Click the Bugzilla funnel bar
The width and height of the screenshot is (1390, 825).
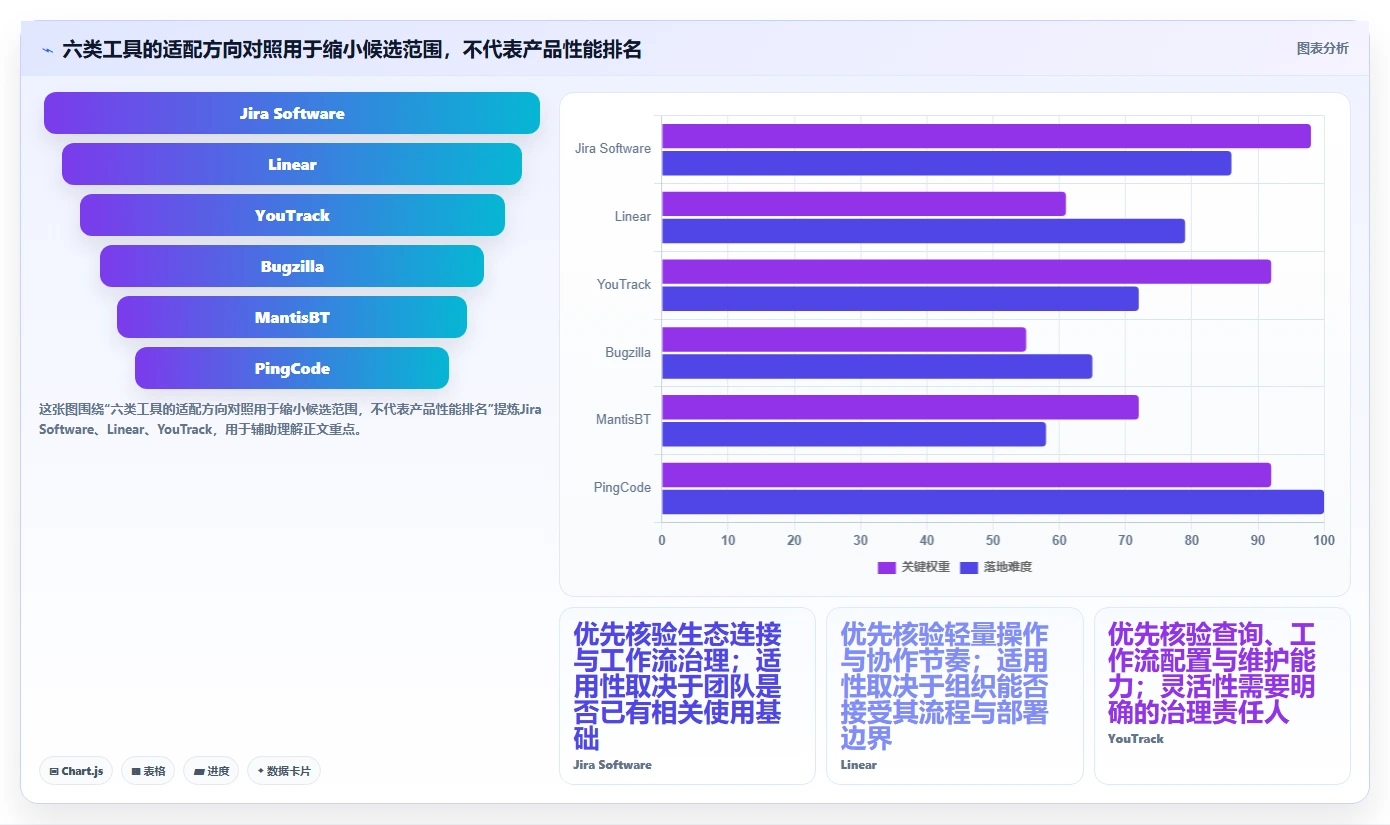click(x=292, y=266)
